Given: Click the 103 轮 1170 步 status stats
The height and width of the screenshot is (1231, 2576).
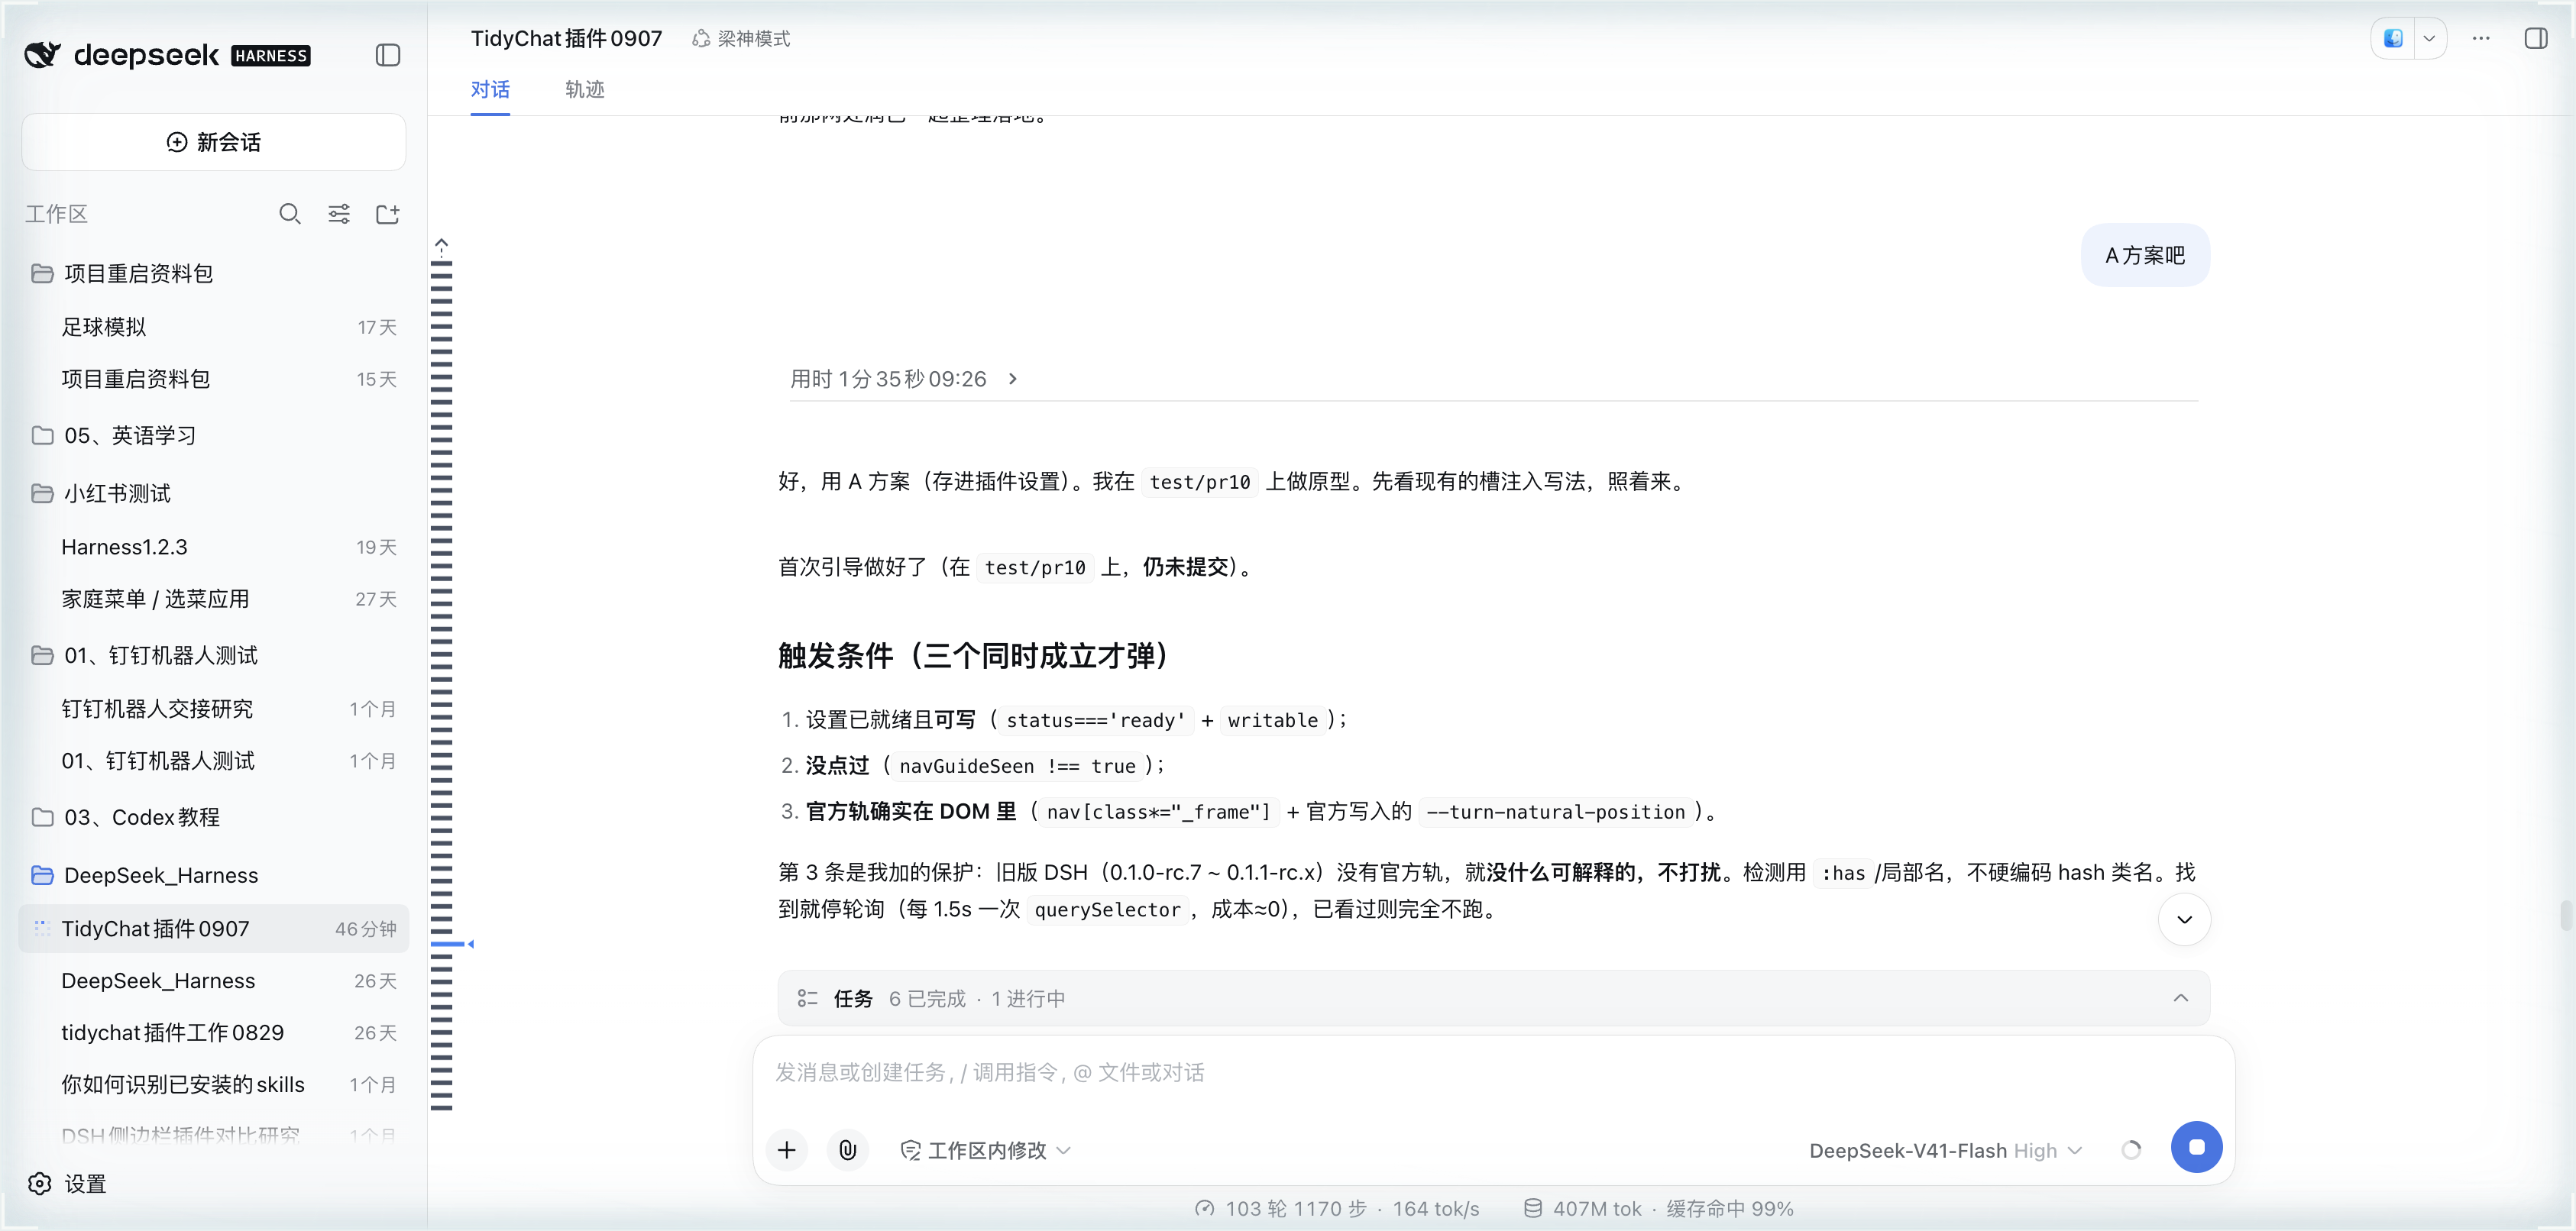Looking at the screenshot, I should (x=1337, y=1209).
